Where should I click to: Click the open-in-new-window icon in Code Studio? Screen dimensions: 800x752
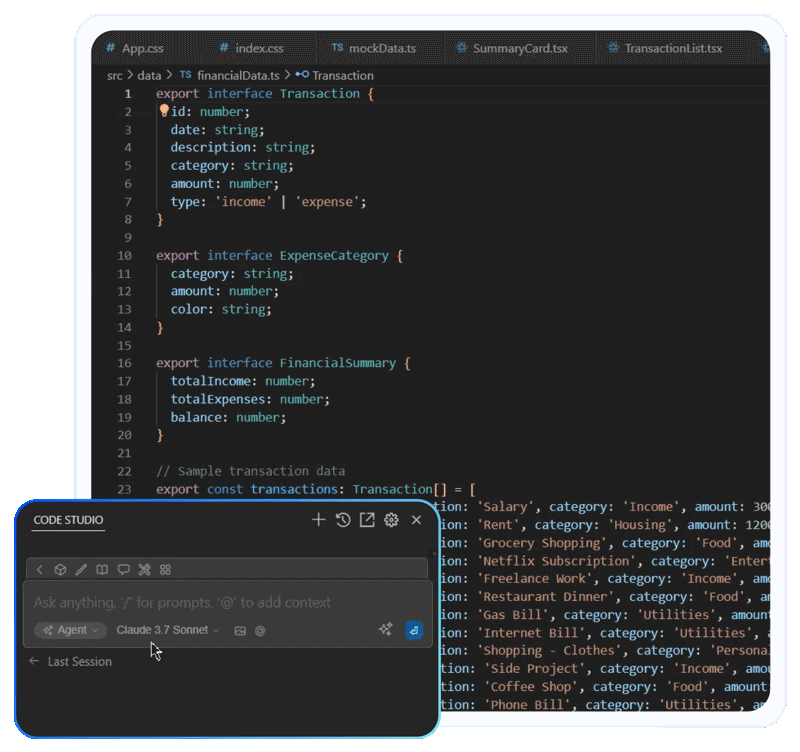367,520
